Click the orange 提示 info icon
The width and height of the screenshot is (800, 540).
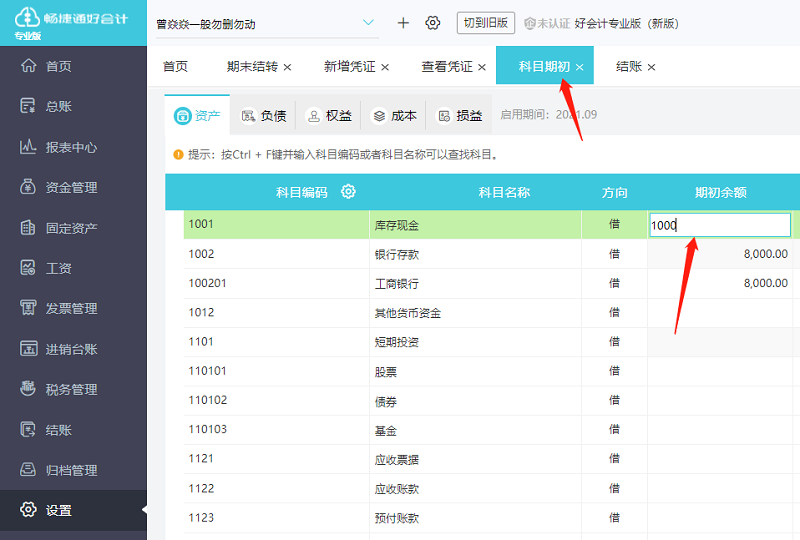[x=178, y=154]
